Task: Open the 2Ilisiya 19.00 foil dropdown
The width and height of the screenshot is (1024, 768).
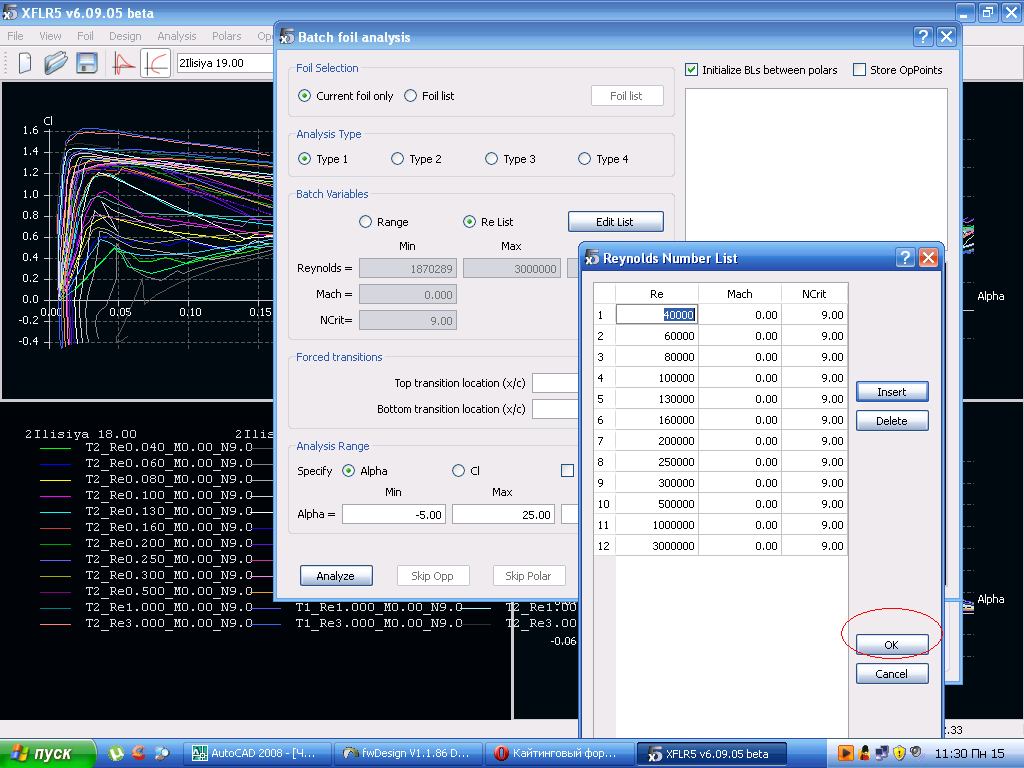Action: click(225, 63)
